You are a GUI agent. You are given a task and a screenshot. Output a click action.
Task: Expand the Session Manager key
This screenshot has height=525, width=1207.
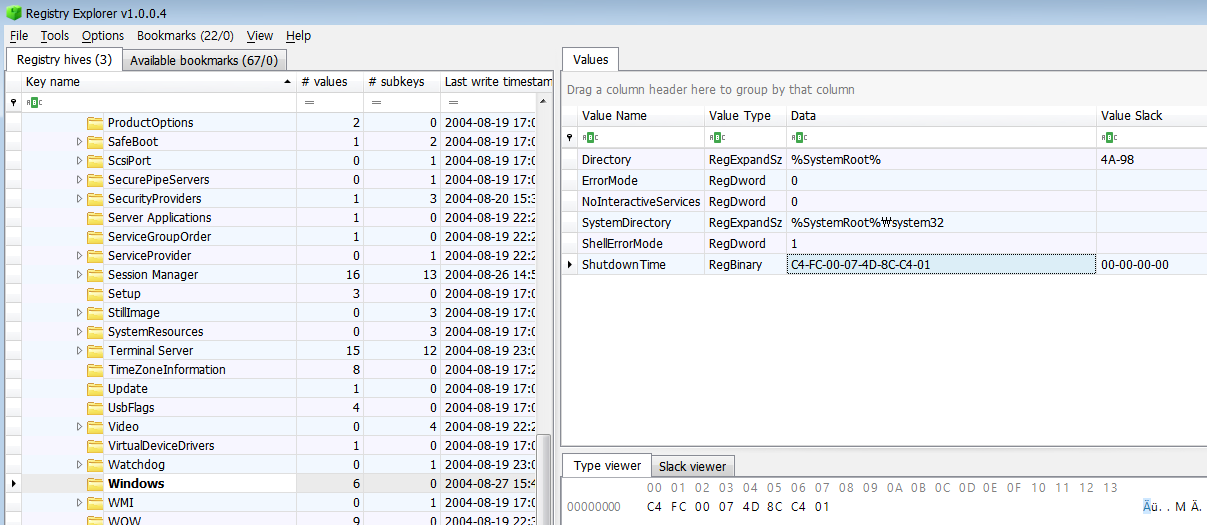80,275
